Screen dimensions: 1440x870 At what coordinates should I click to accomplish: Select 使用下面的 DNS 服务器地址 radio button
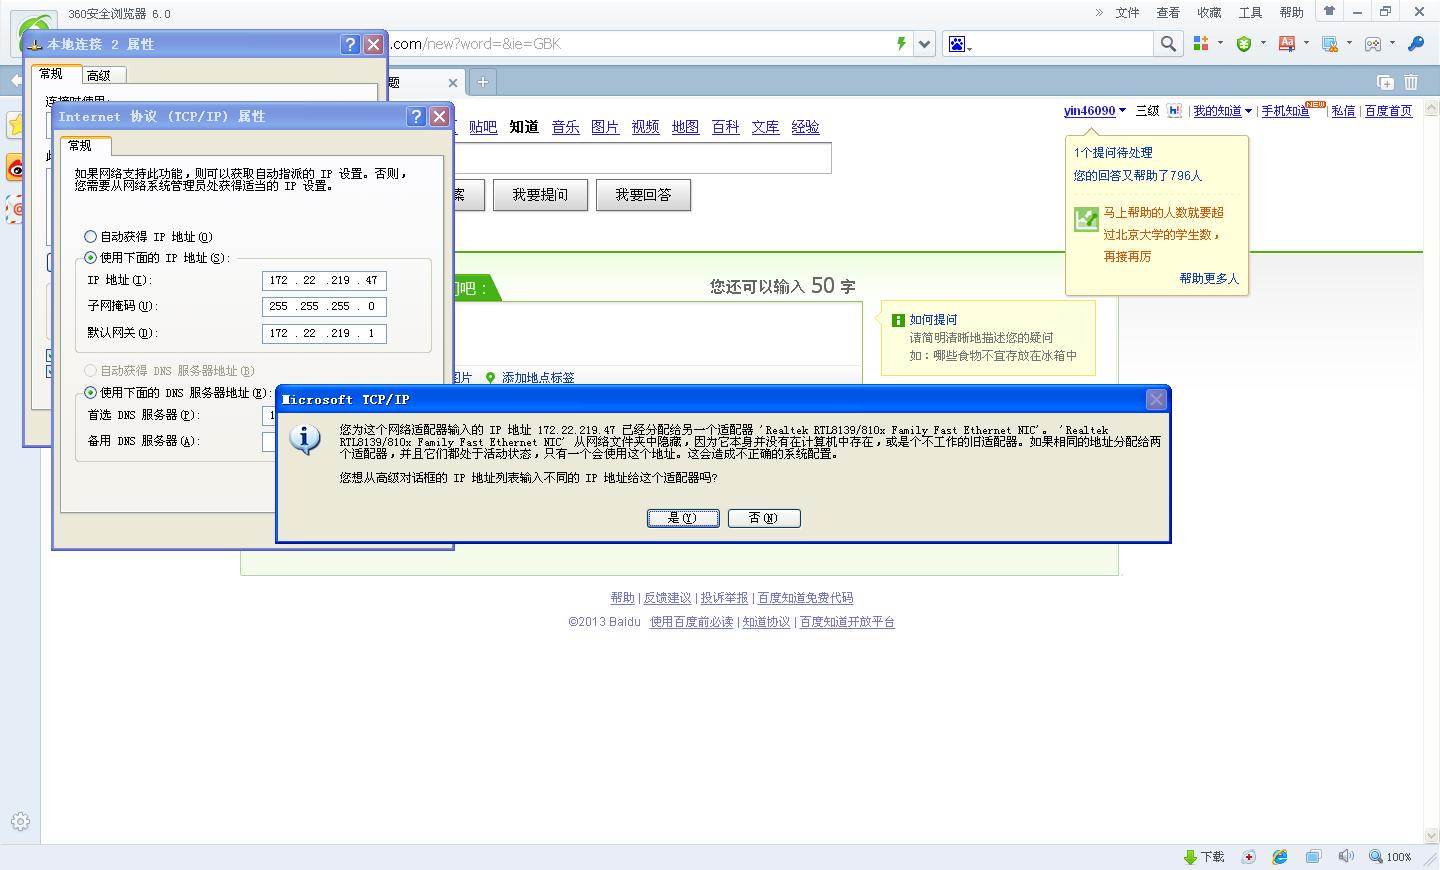coord(91,393)
